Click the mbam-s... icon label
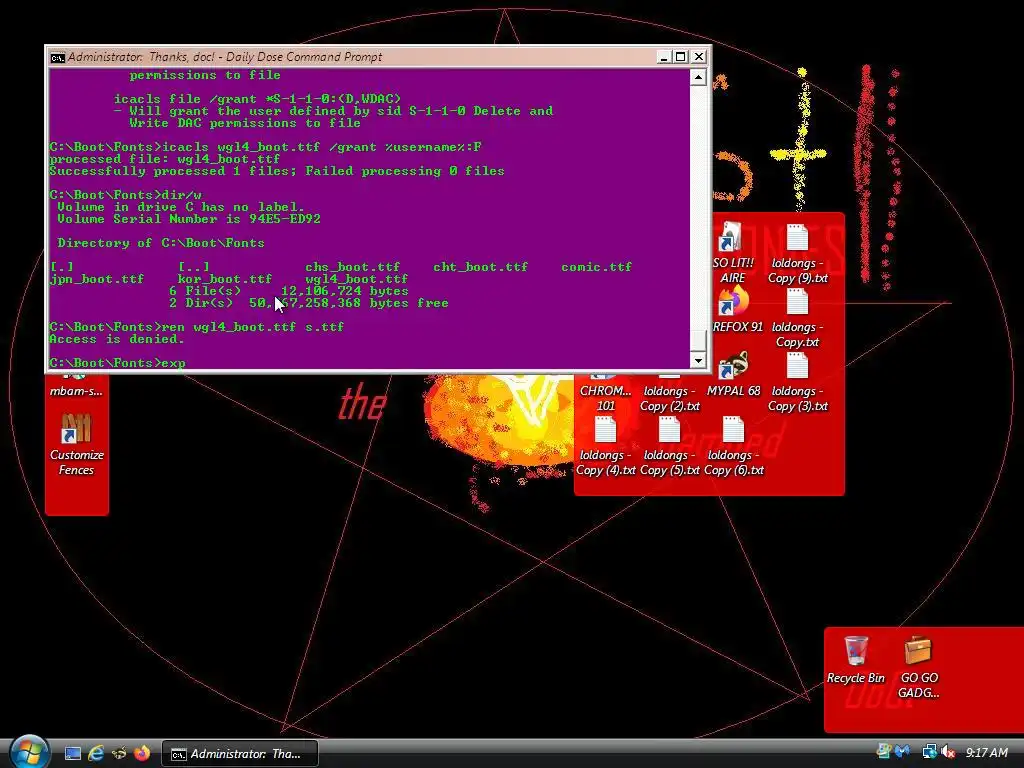This screenshot has height=768, width=1024. pyautogui.click(x=76, y=391)
